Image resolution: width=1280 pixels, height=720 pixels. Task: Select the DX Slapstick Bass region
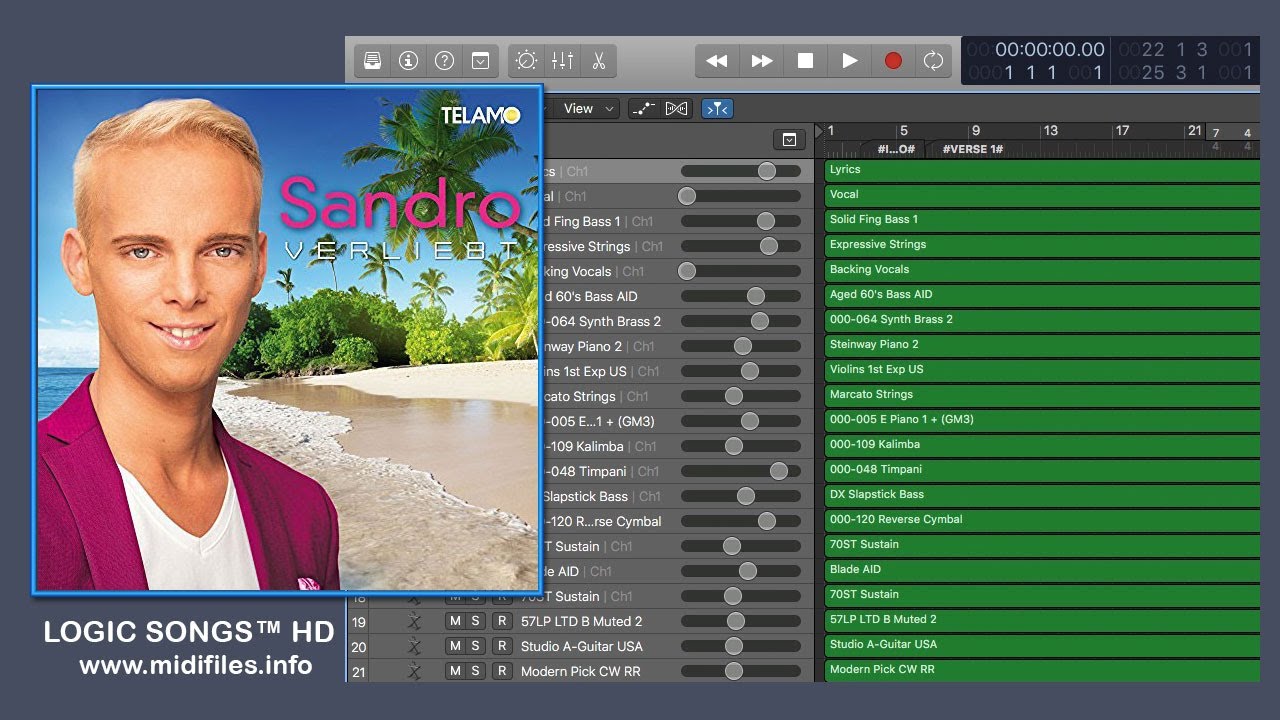pos(1042,496)
